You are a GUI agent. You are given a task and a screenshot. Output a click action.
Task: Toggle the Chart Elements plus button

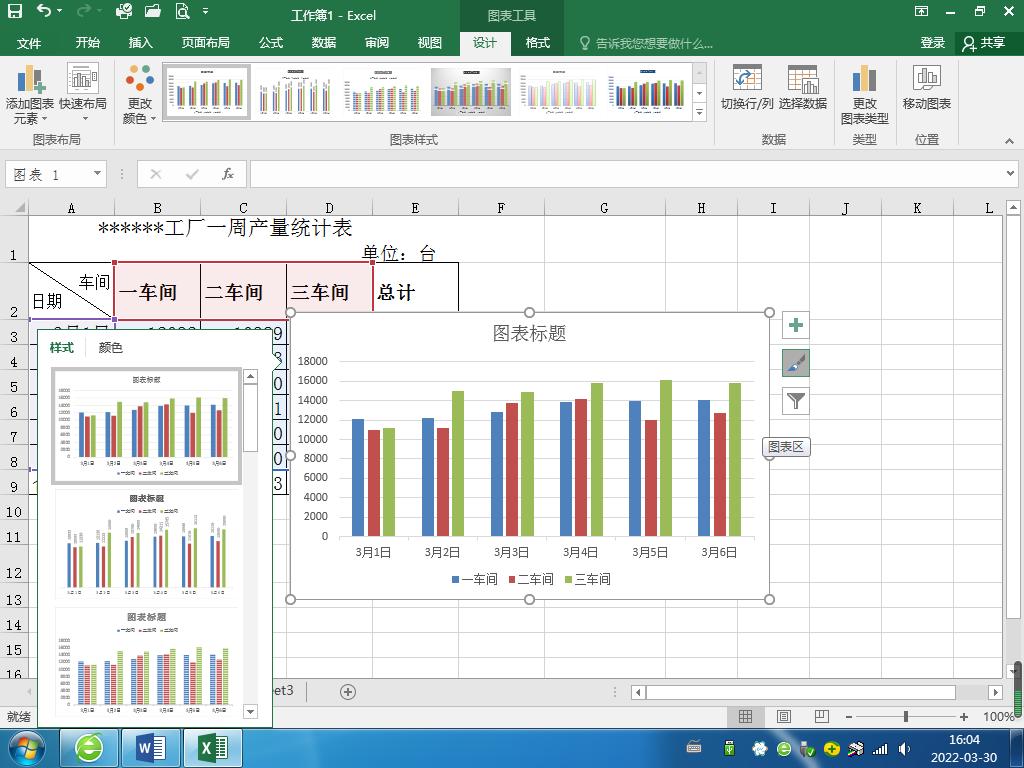(793, 325)
